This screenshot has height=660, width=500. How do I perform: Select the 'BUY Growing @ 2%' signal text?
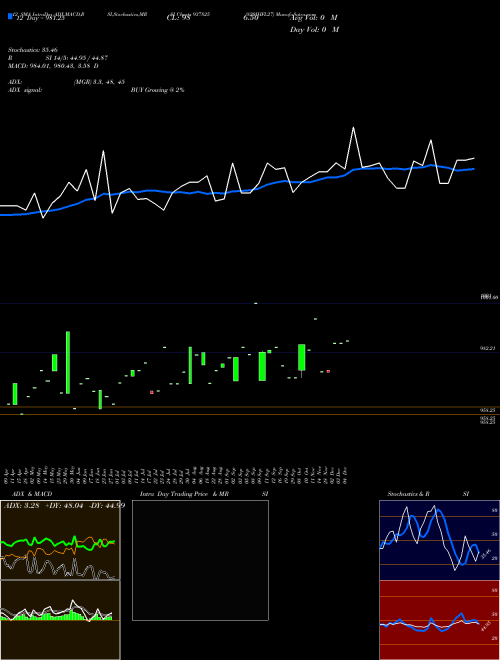157,90
